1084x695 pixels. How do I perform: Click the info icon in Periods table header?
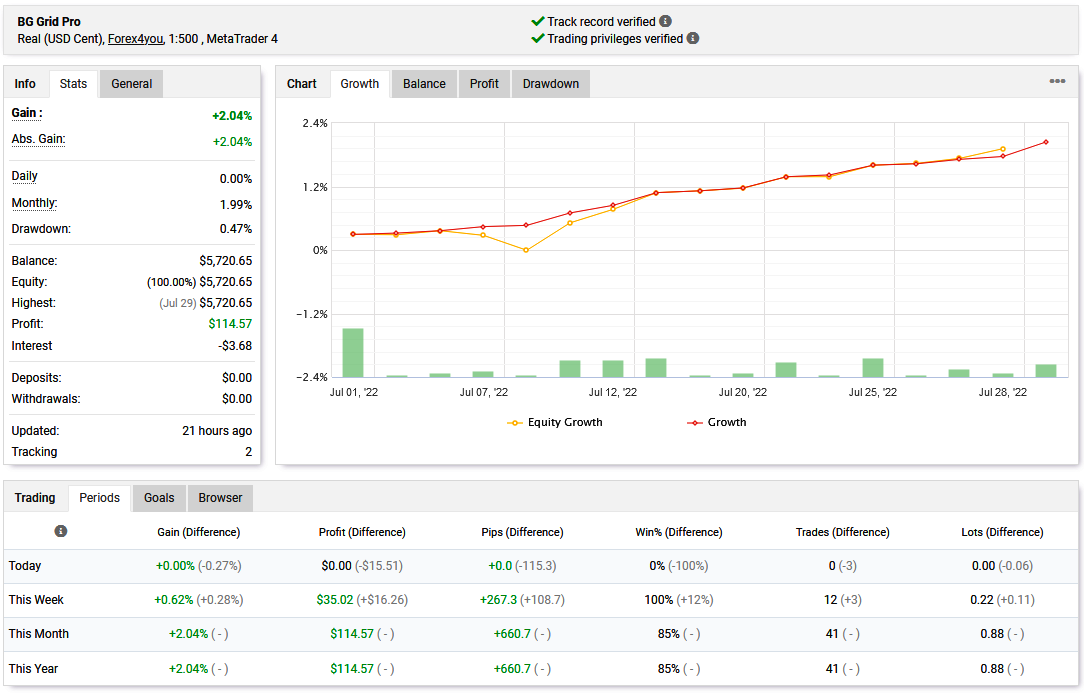pos(61,531)
